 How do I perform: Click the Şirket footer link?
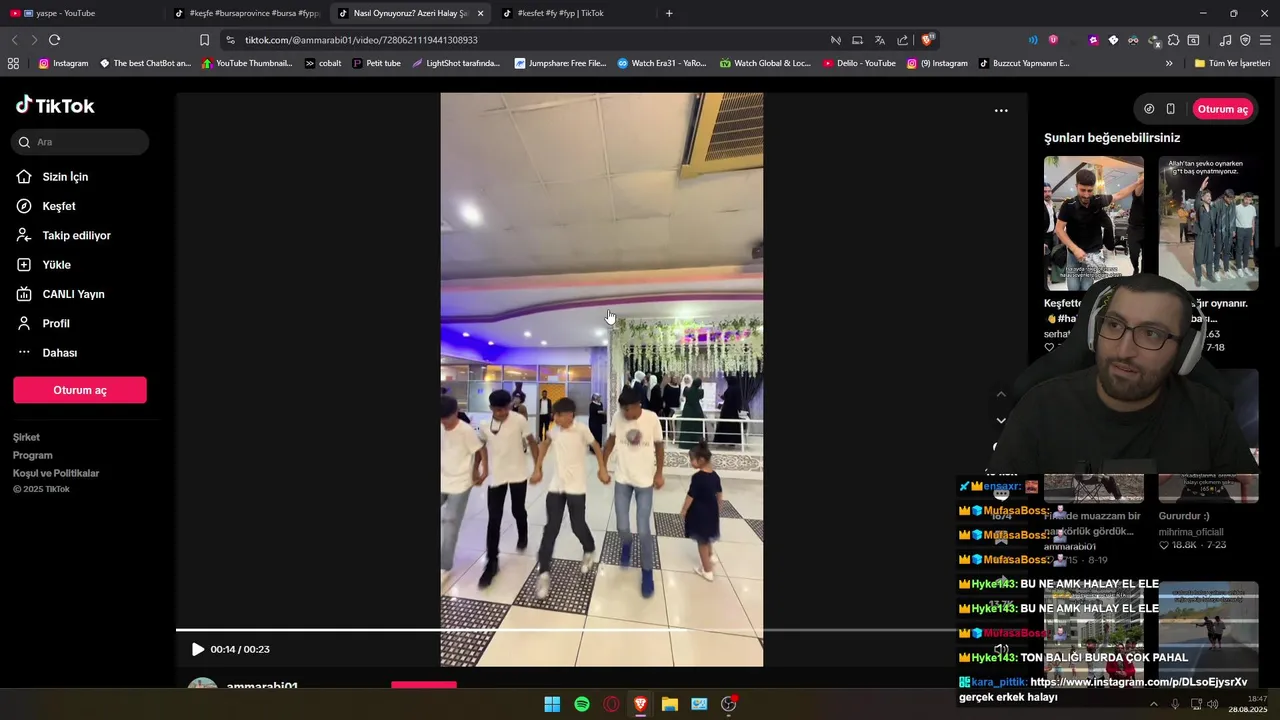point(26,437)
